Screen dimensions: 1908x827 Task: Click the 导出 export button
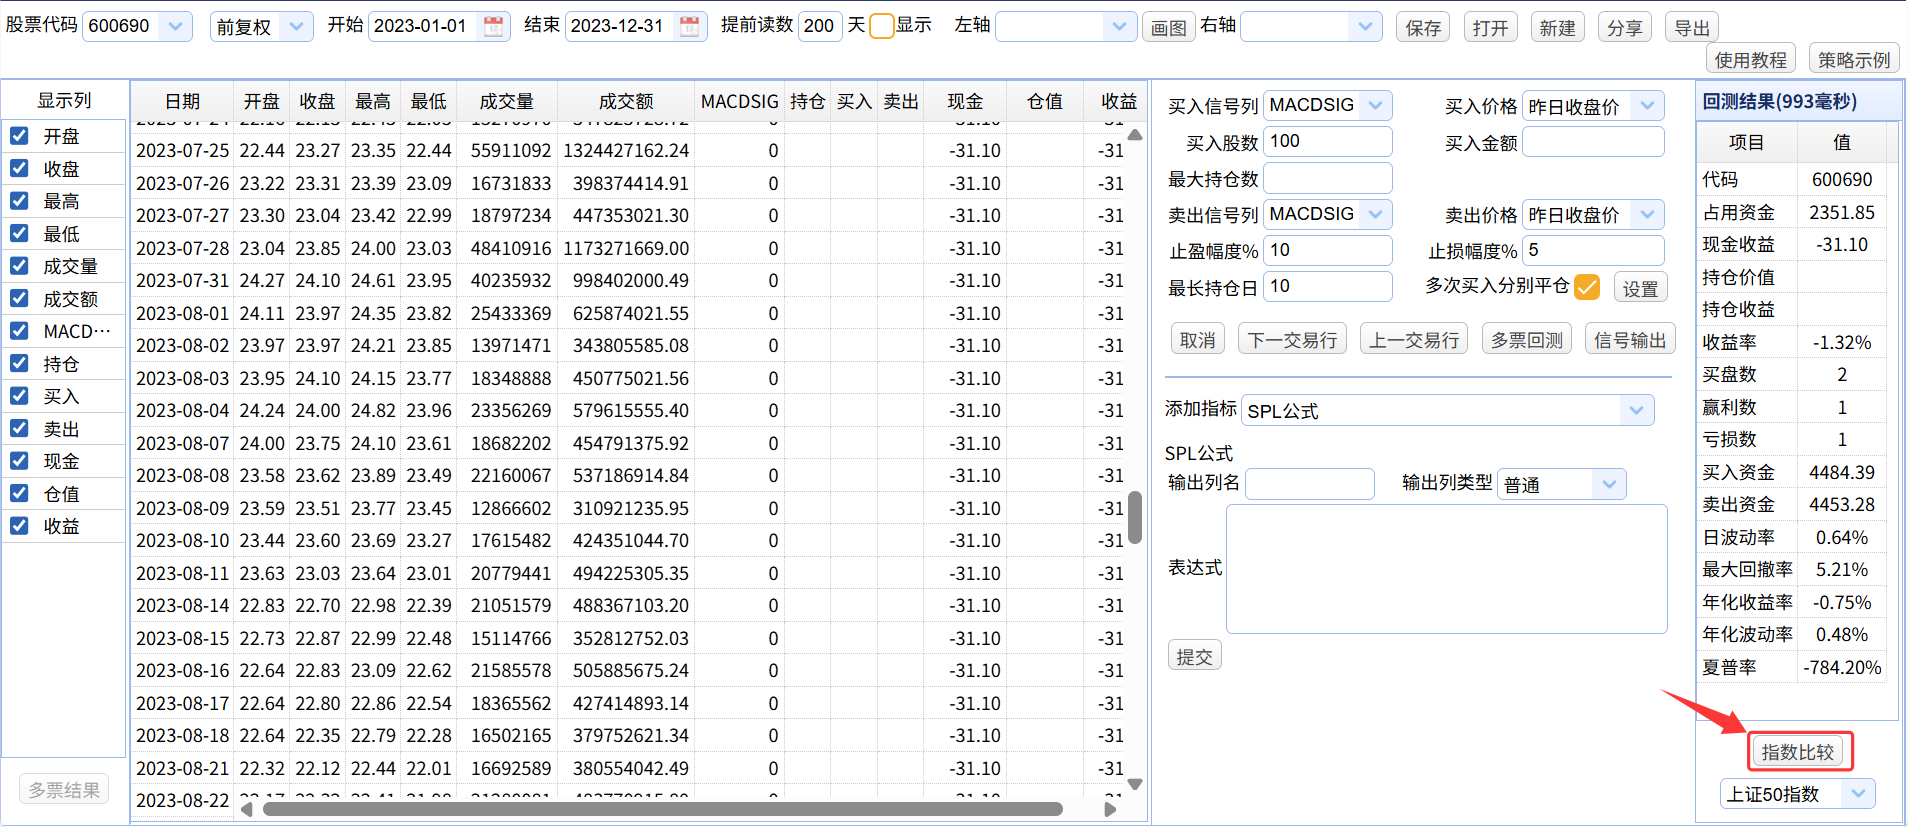[1692, 28]
